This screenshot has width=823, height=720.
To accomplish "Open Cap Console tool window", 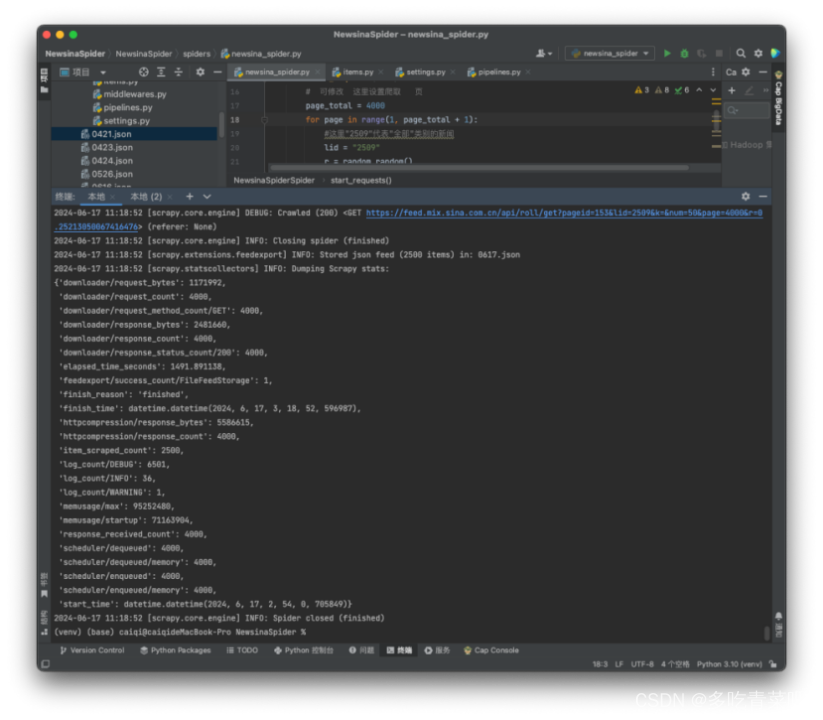I will pos(491,651).
